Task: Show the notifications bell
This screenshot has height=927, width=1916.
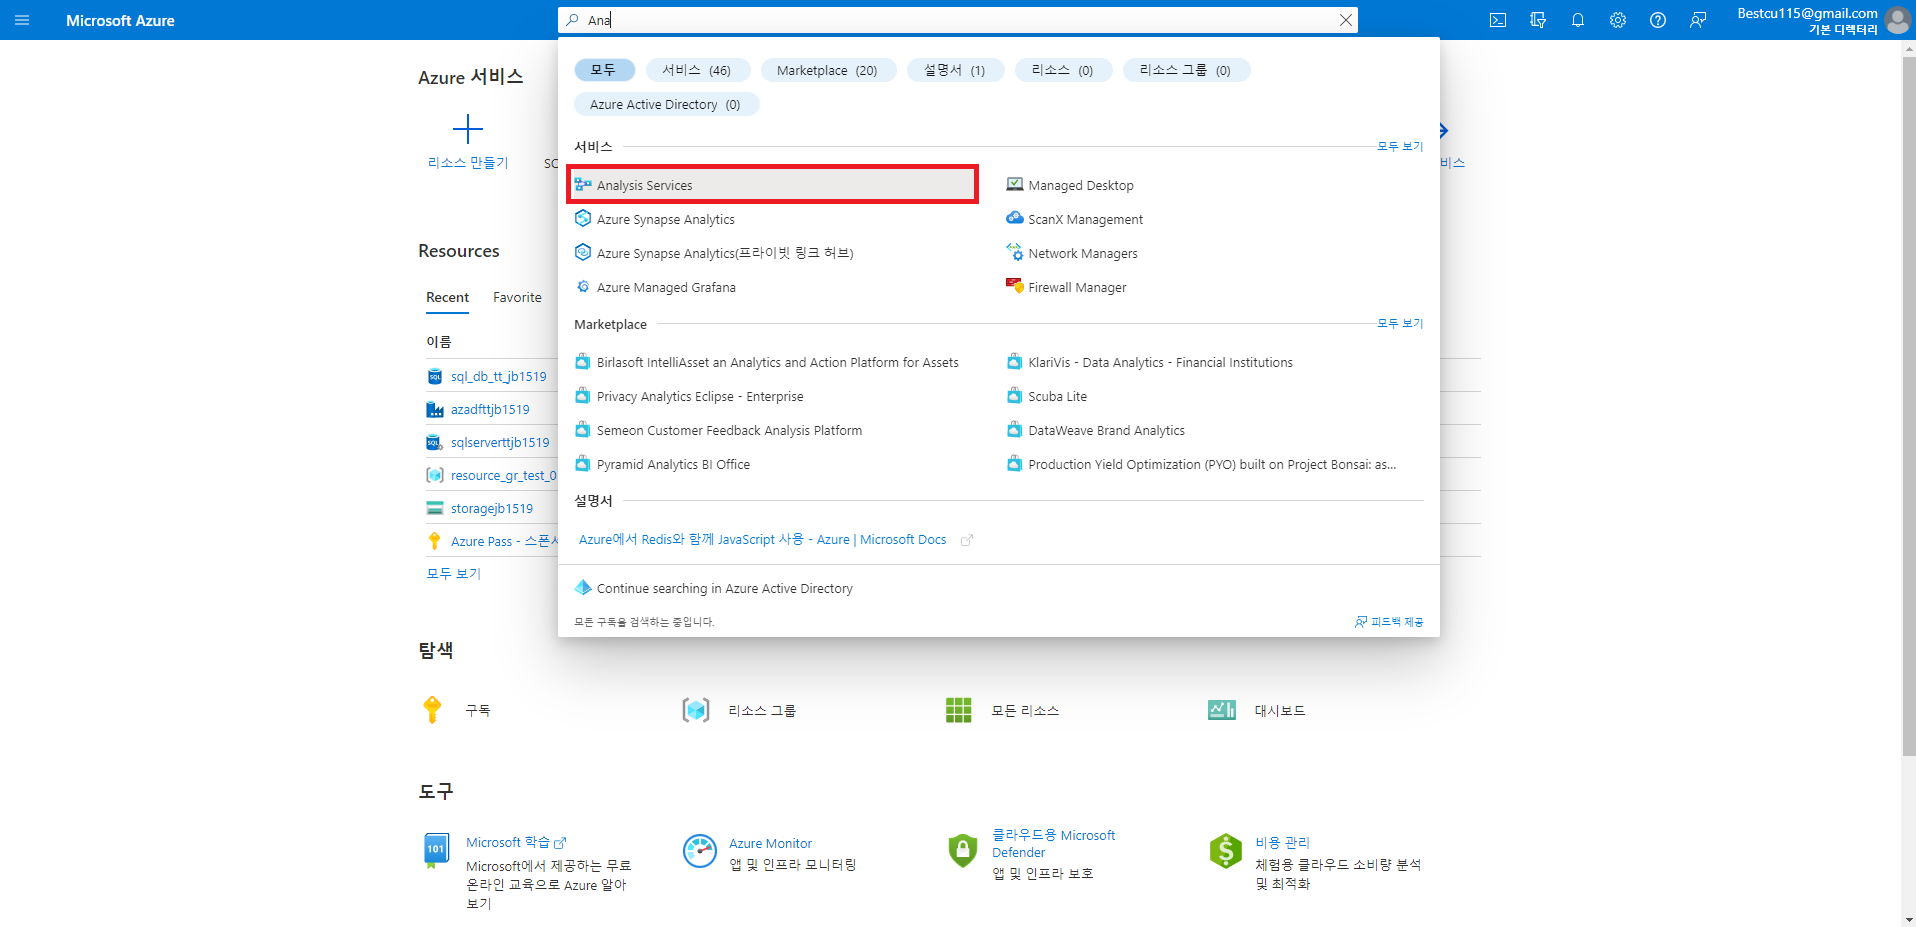Action: pyautogui.click(x=1578, y=20)
